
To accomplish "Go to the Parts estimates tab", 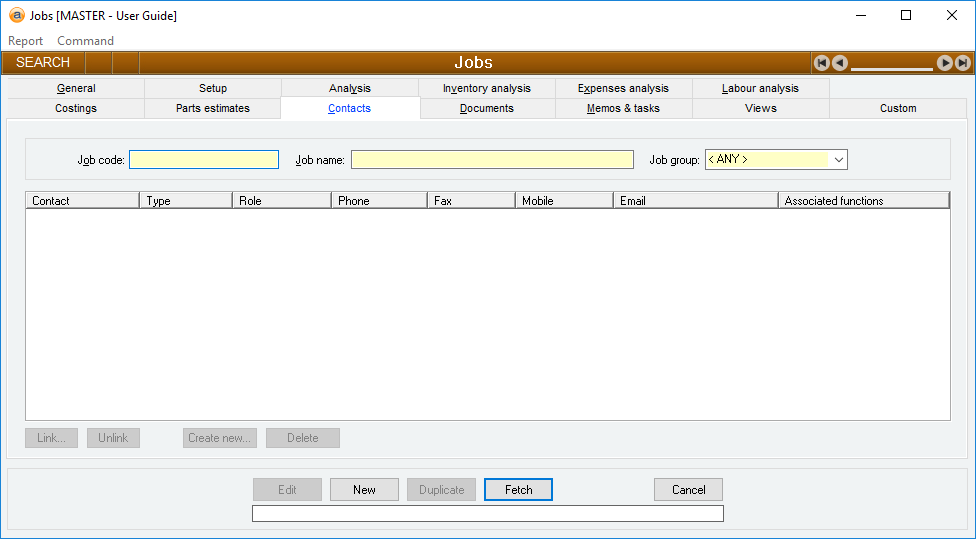I will (x=213, y=108).
